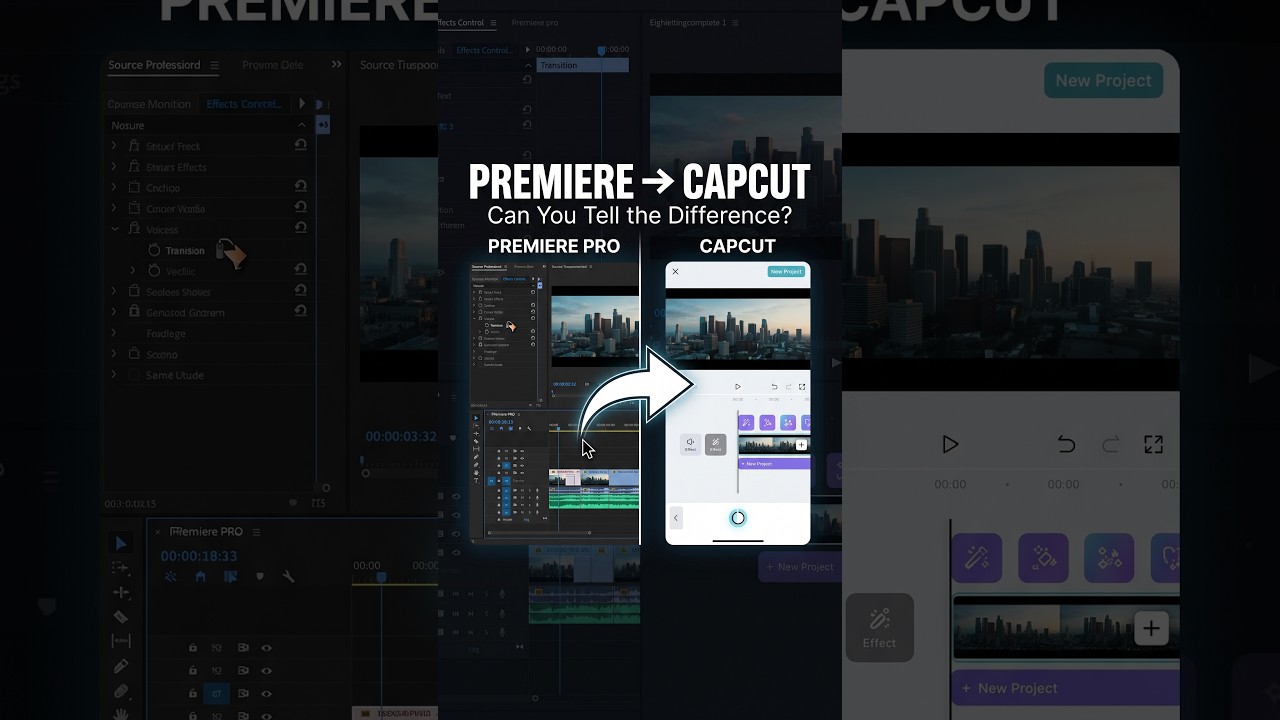Toggle eye visibility on topmost track row
The image size is (1280, 720).
266,647
